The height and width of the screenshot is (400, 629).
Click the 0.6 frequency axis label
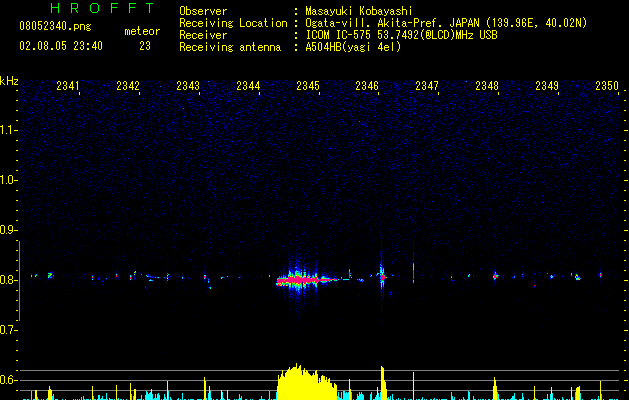coord(8,380)
